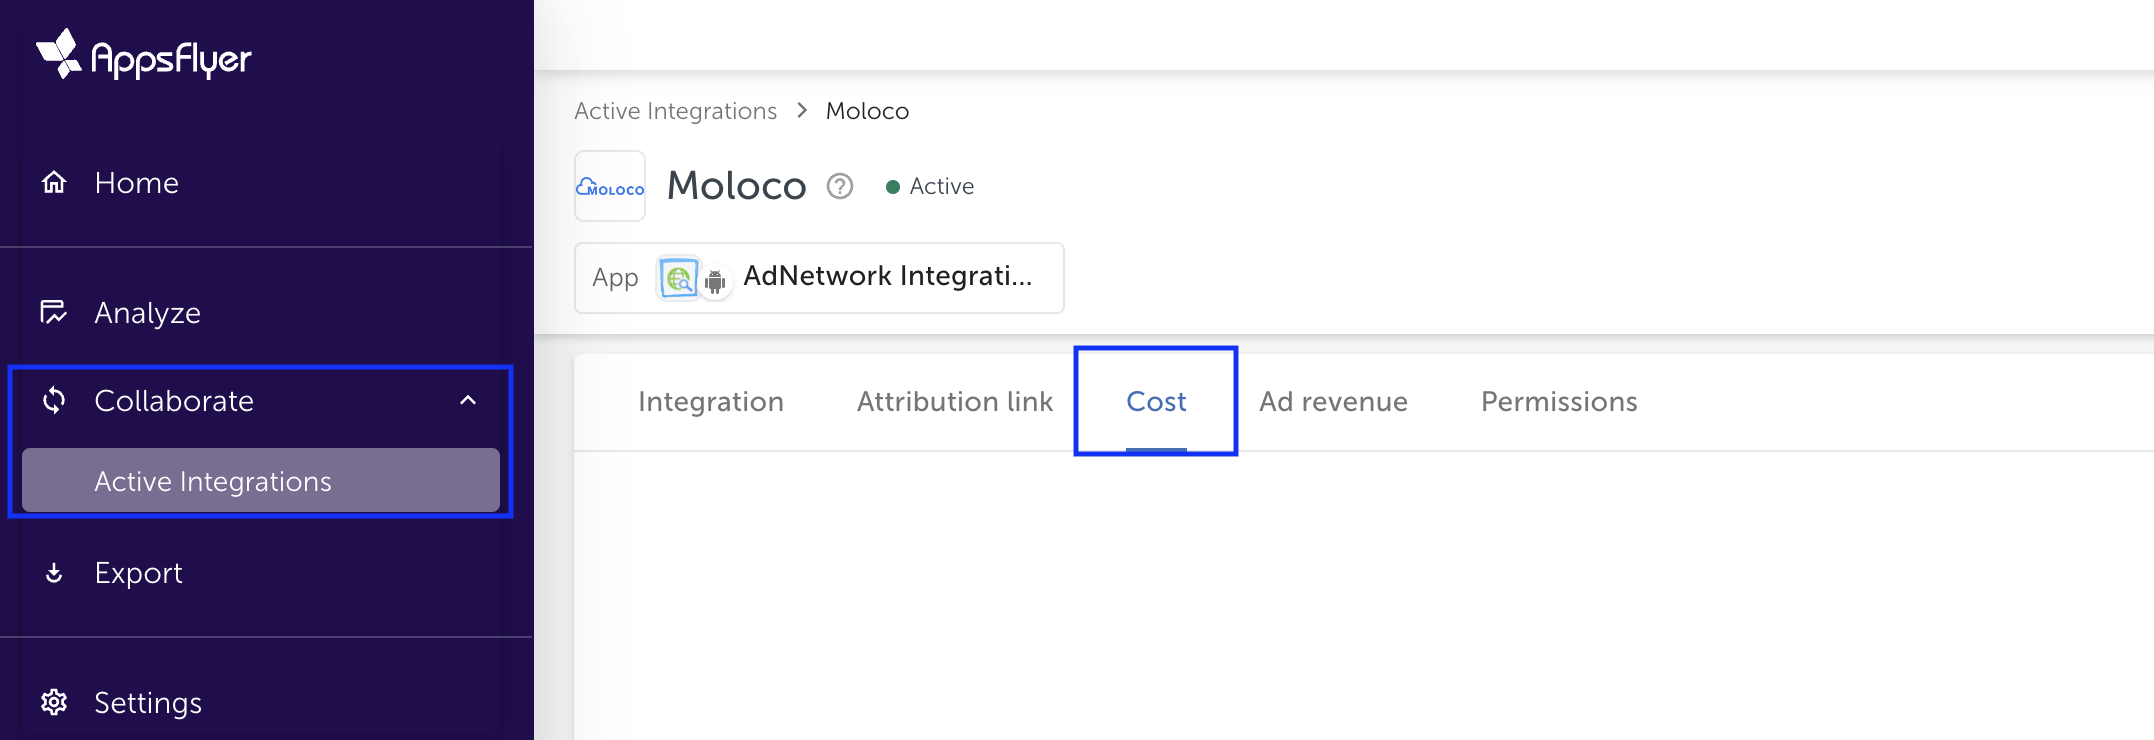Click the Collaborate sync arrows icon
2154x740 pixels.
click(x=54, y=400)
